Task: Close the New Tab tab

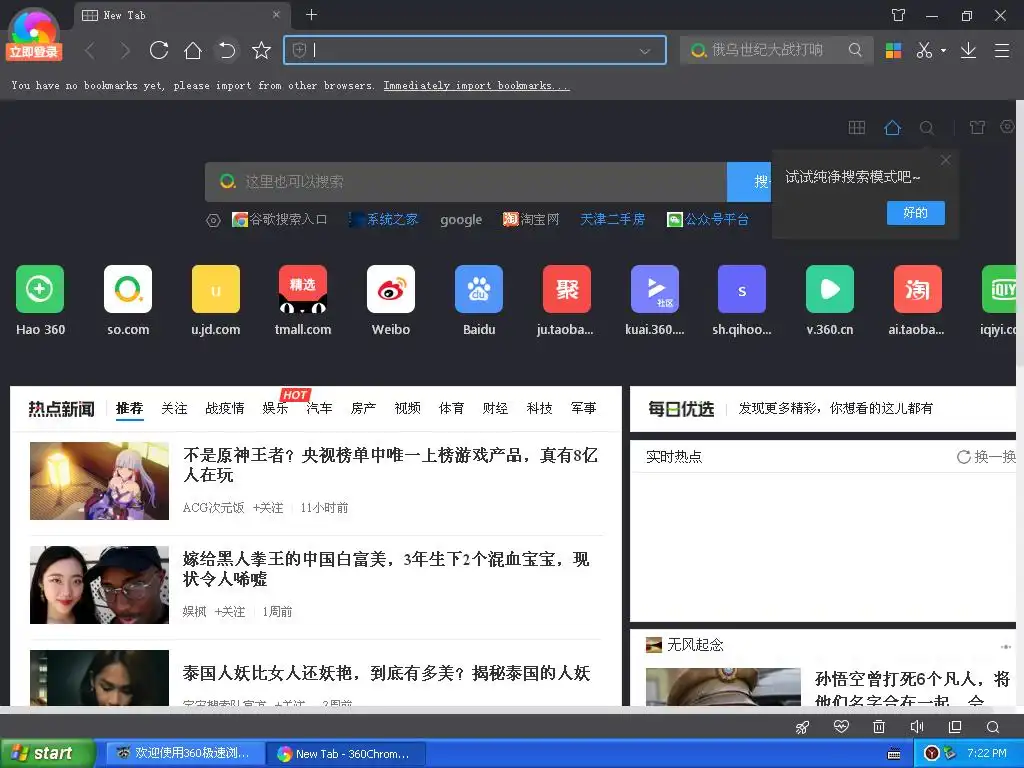Action: [276, 14]
